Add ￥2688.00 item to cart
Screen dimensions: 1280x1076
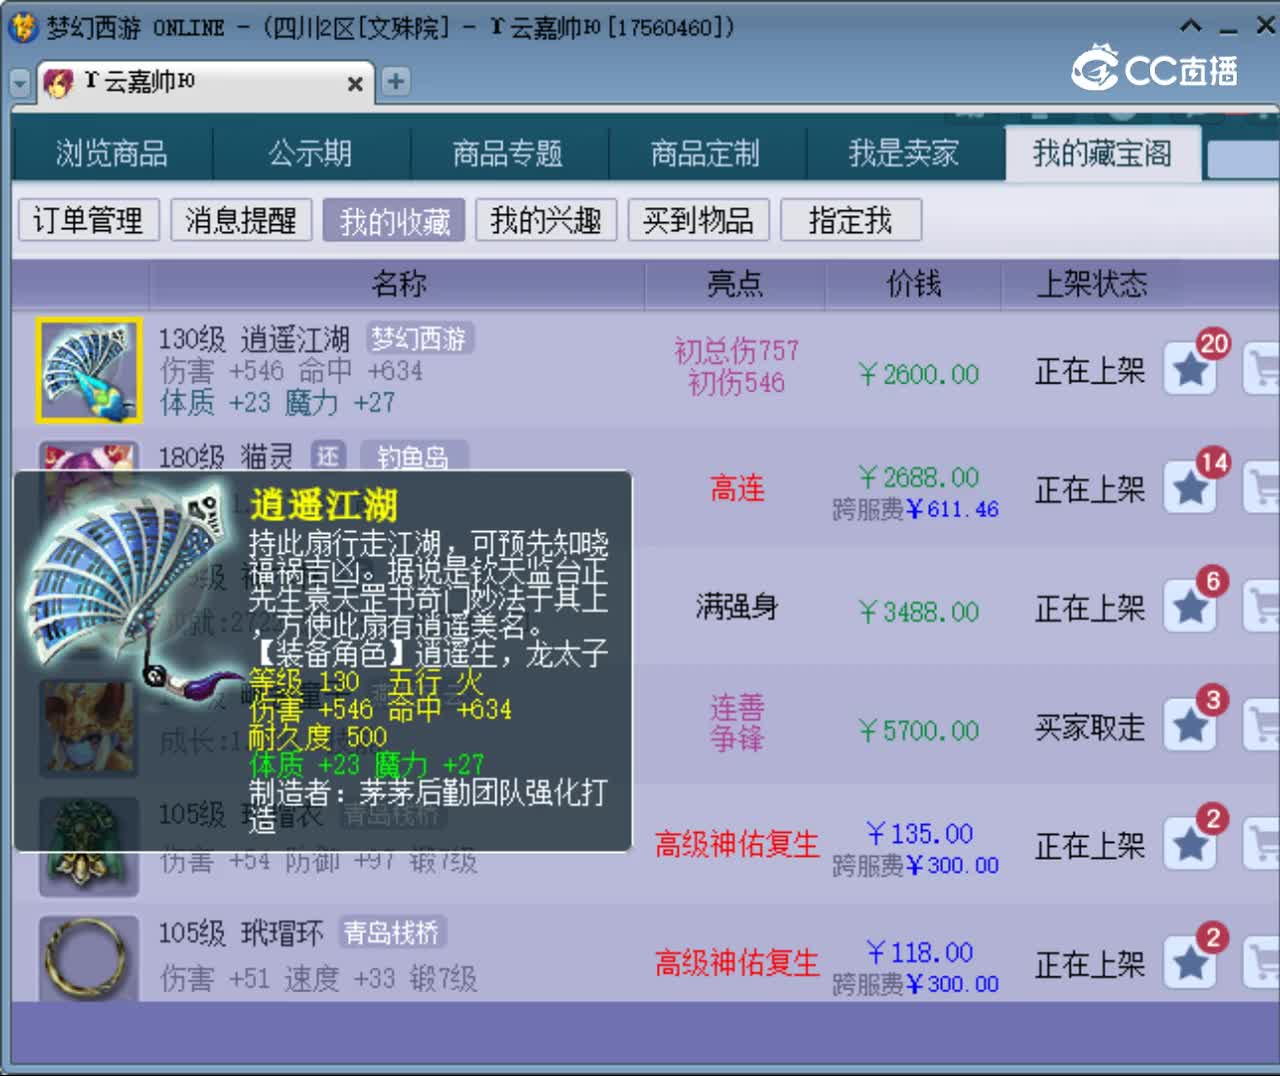pyautogui.click(x=1262, y=489)
